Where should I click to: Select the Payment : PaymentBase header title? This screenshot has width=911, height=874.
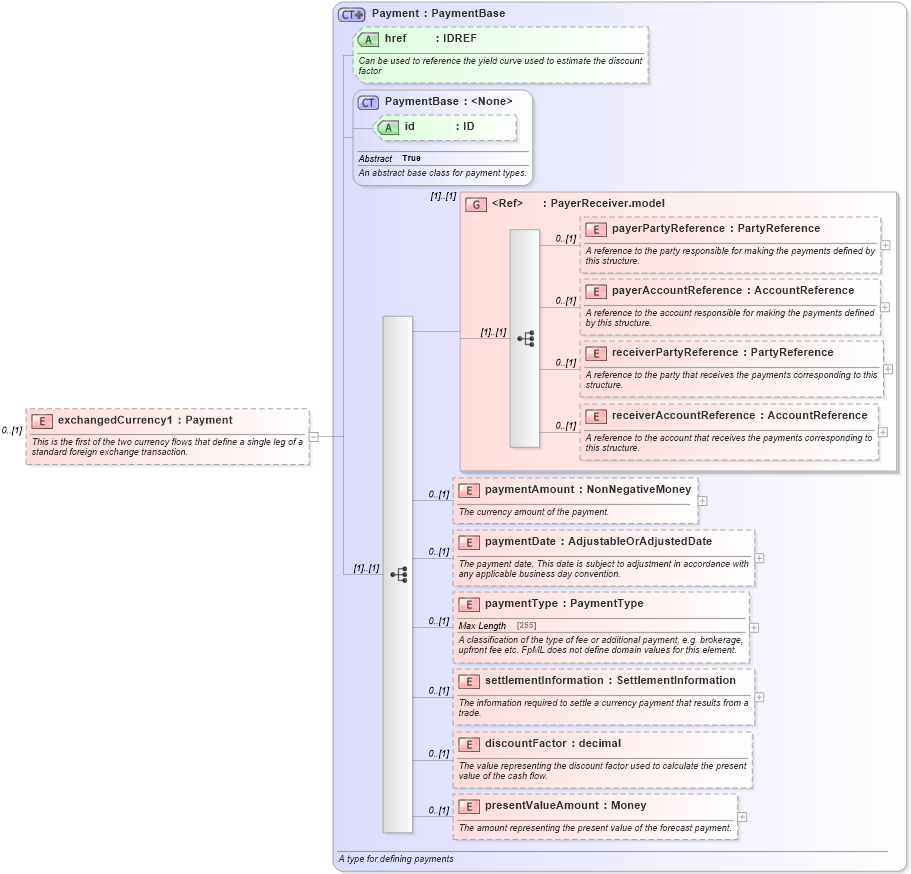[439, 13]
